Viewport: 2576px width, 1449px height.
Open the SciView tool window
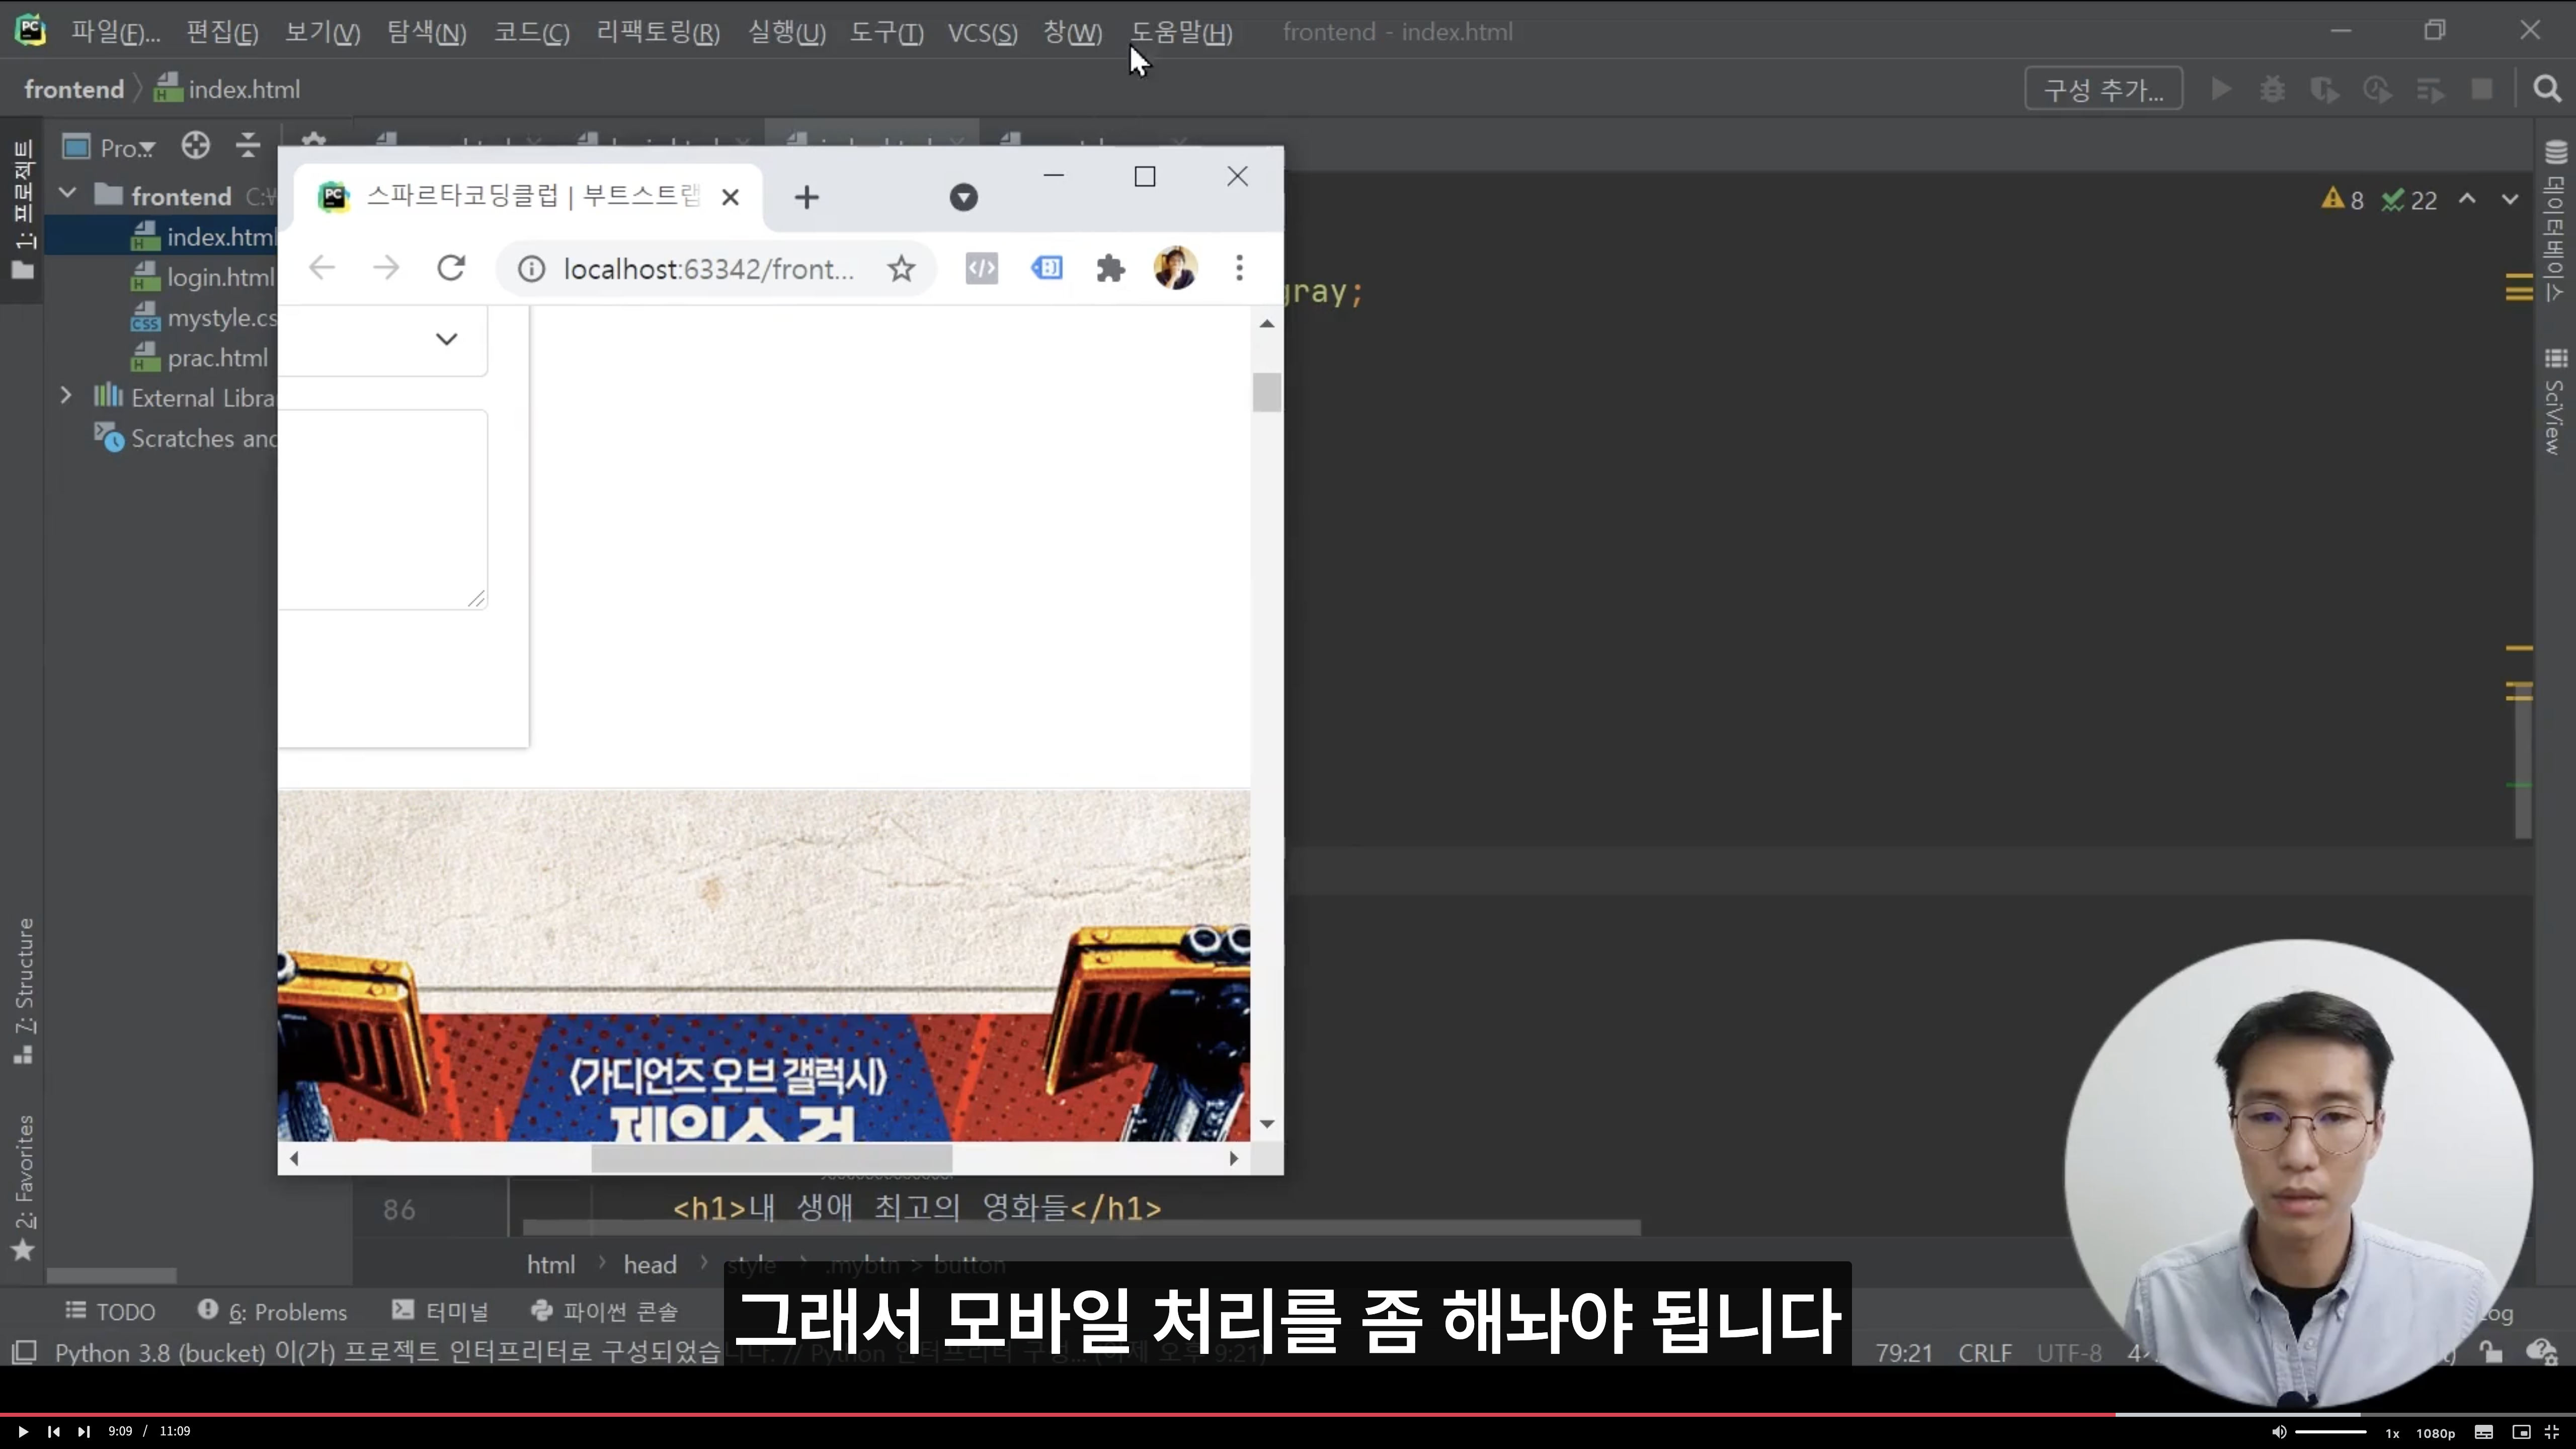click(2556, 402)
